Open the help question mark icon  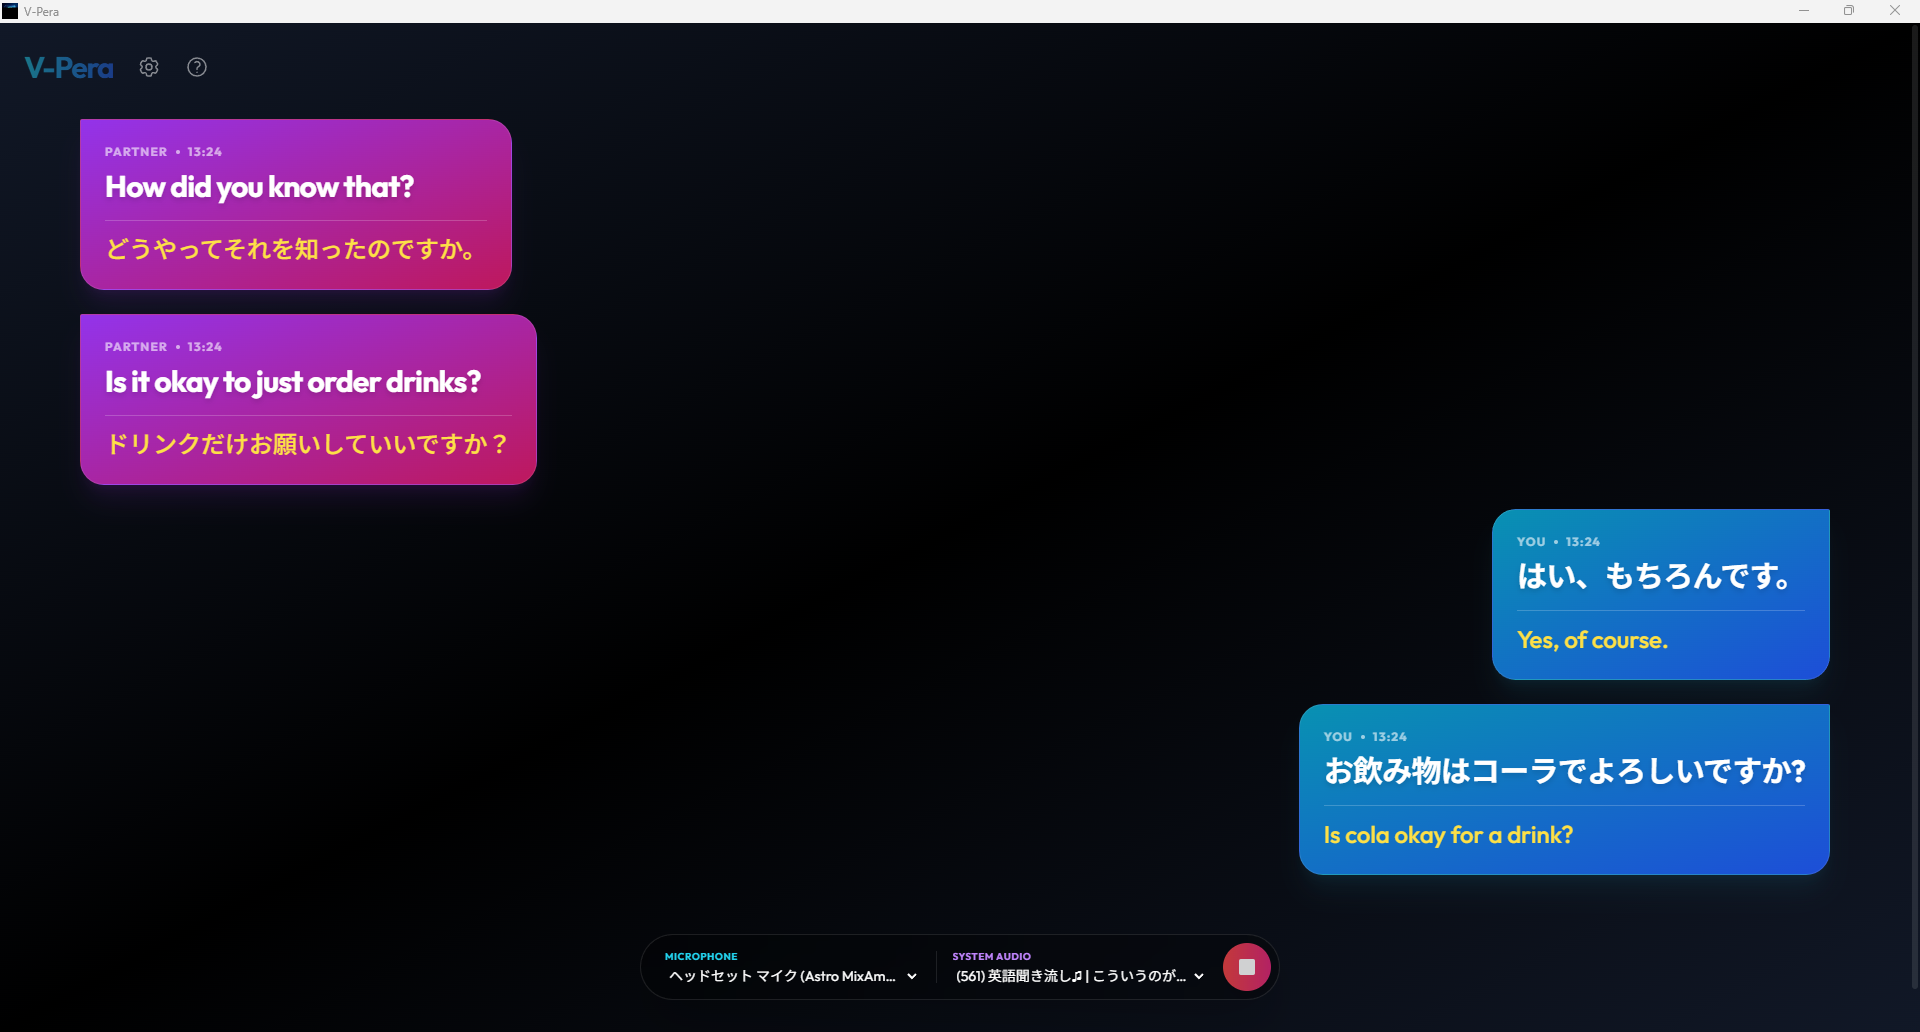point(197,67)
